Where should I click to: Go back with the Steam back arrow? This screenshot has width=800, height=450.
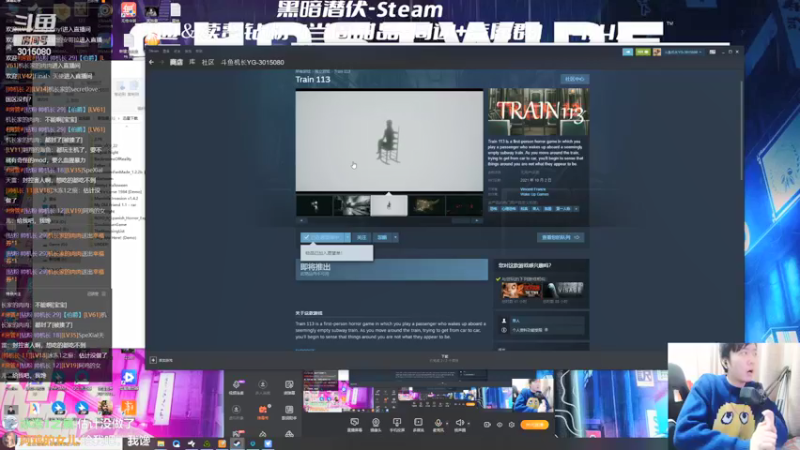[x=152, y=62]
